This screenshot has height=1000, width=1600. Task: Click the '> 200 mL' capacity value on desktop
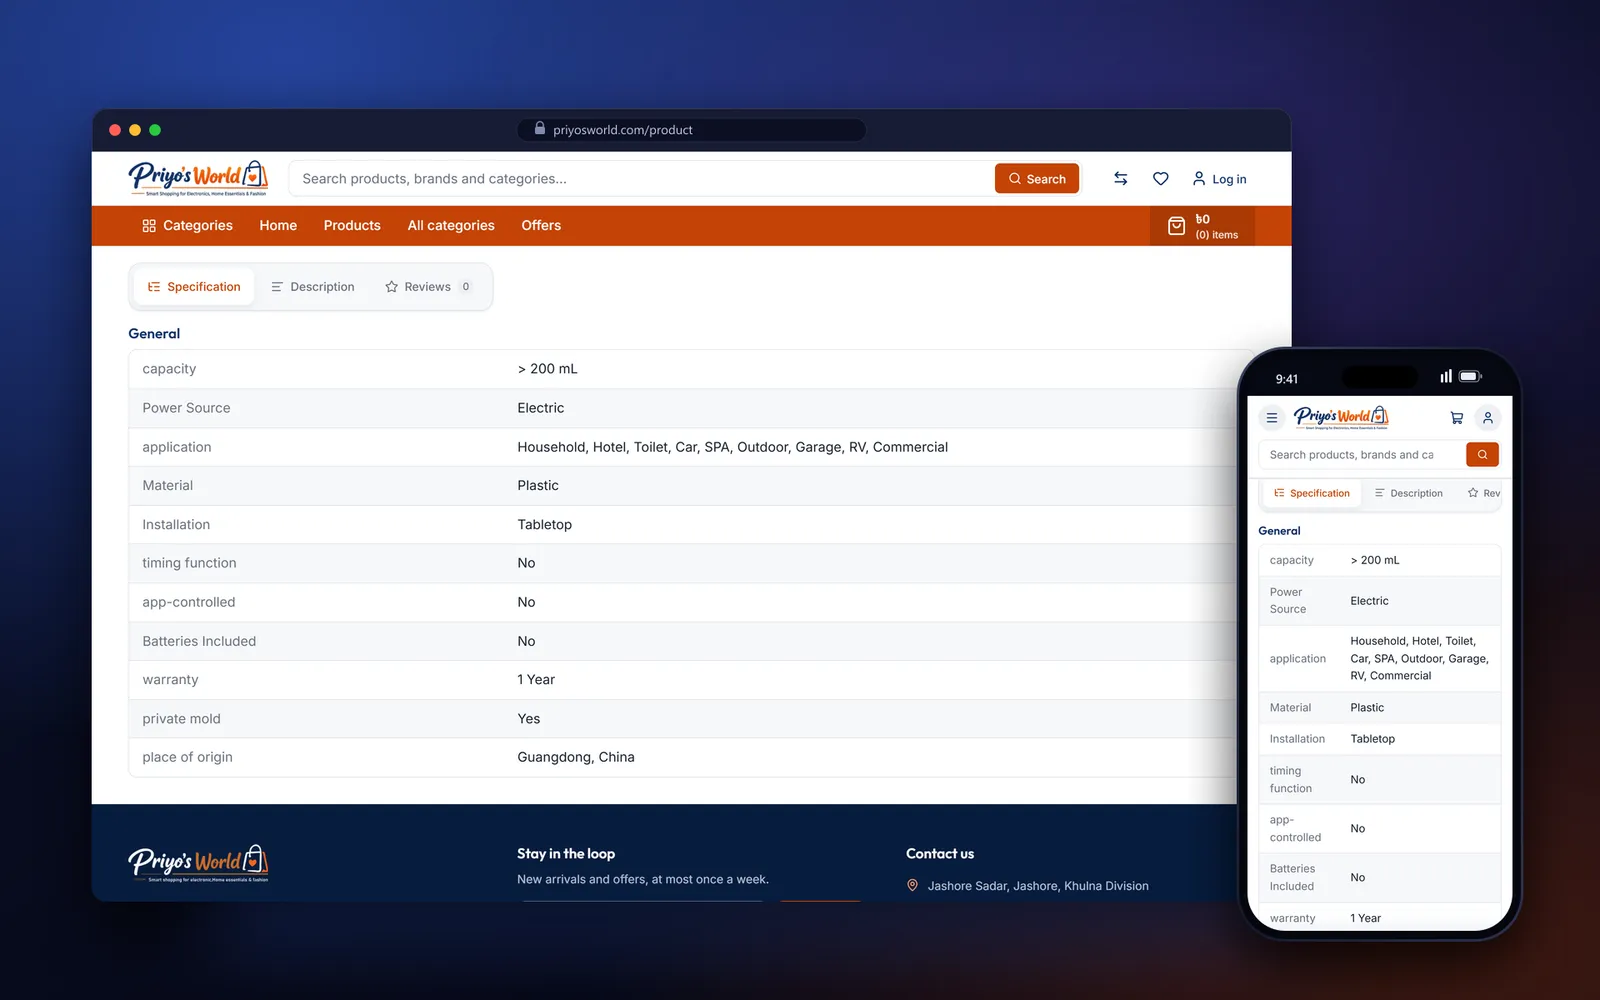click(547, 369)
